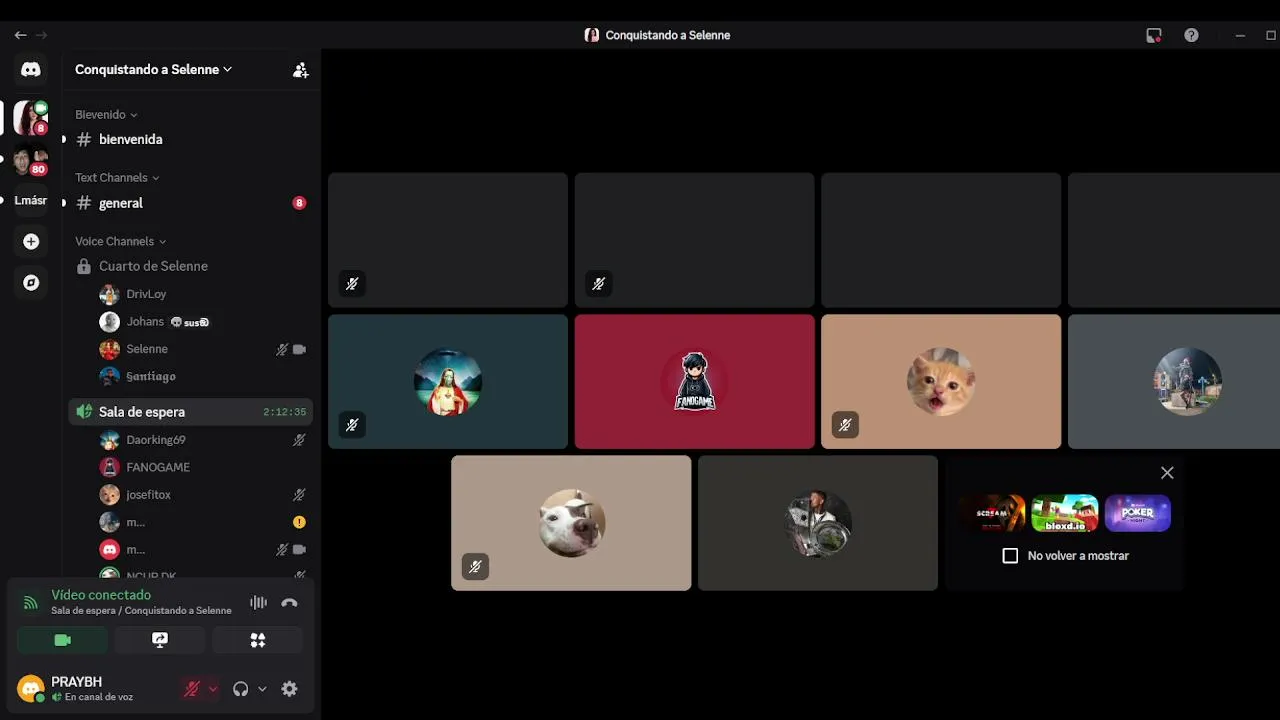Collapse the Bienvenido category
The image size is (1280, 720).
pyautogui.click(x=106, y=115)
